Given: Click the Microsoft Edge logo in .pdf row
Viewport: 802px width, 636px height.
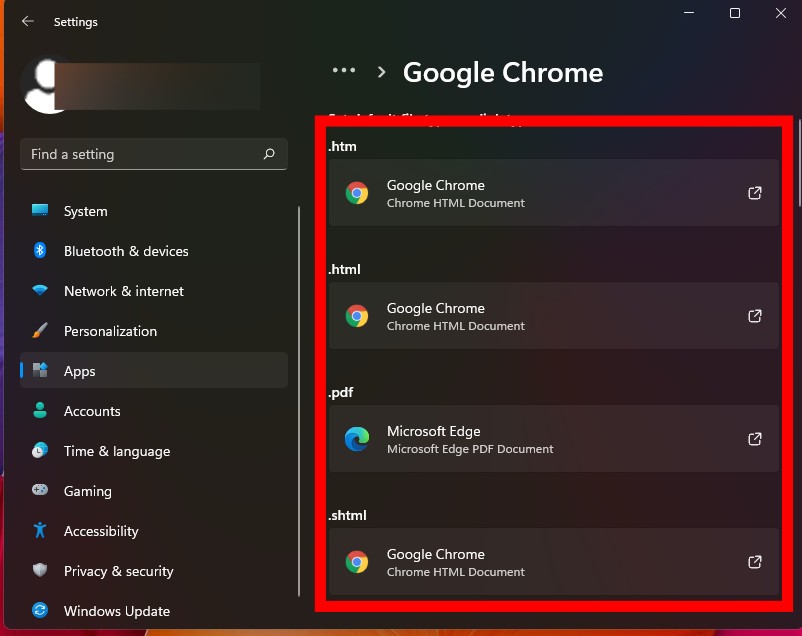Looking at the screenshot, I should pyautogui.click(x=357, y=438).
